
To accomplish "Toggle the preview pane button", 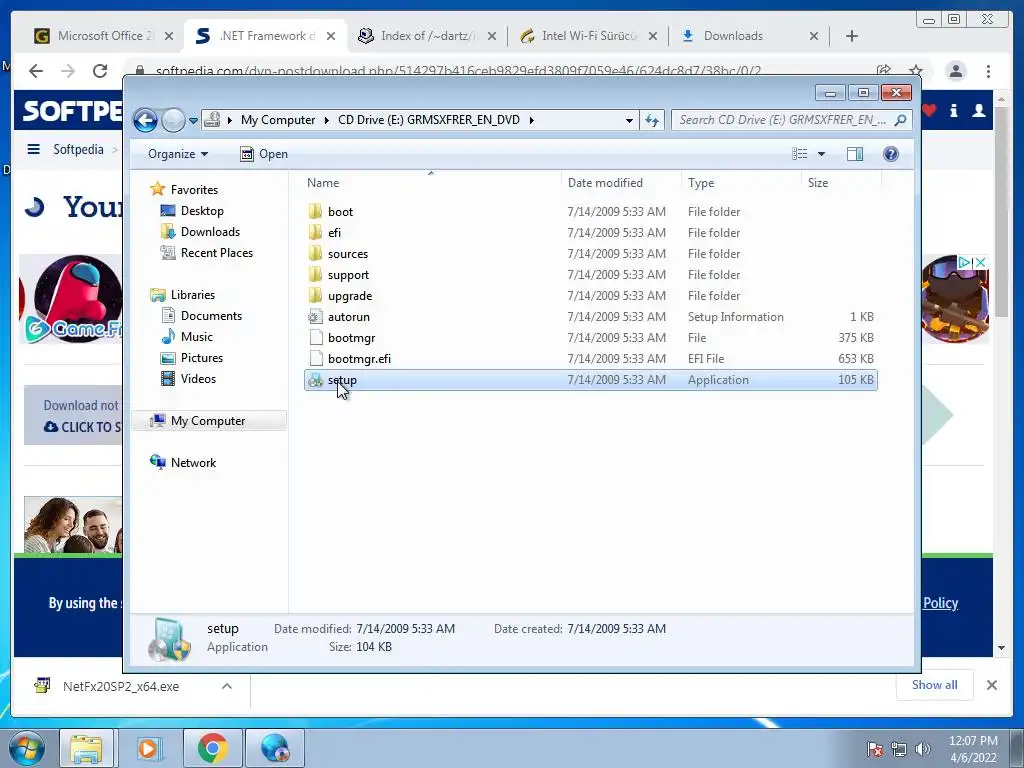I will (x=854, y=154).
